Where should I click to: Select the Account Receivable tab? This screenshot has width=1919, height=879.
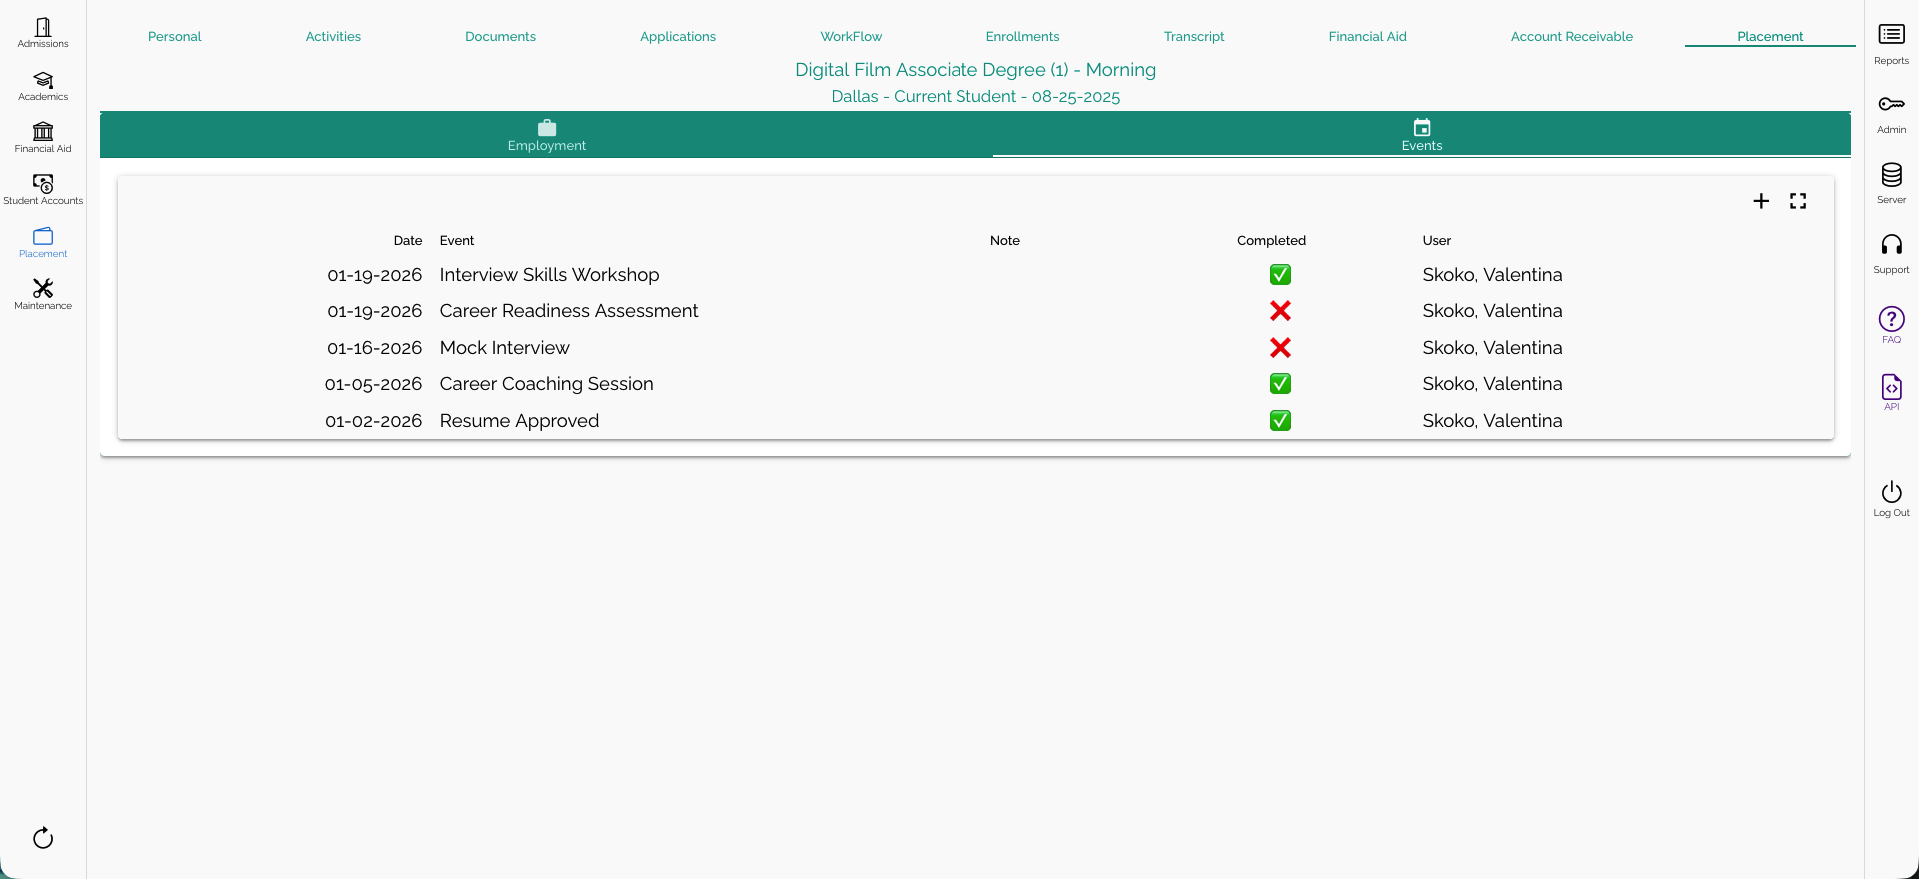pyautogui.click(x=1571, y=37)
